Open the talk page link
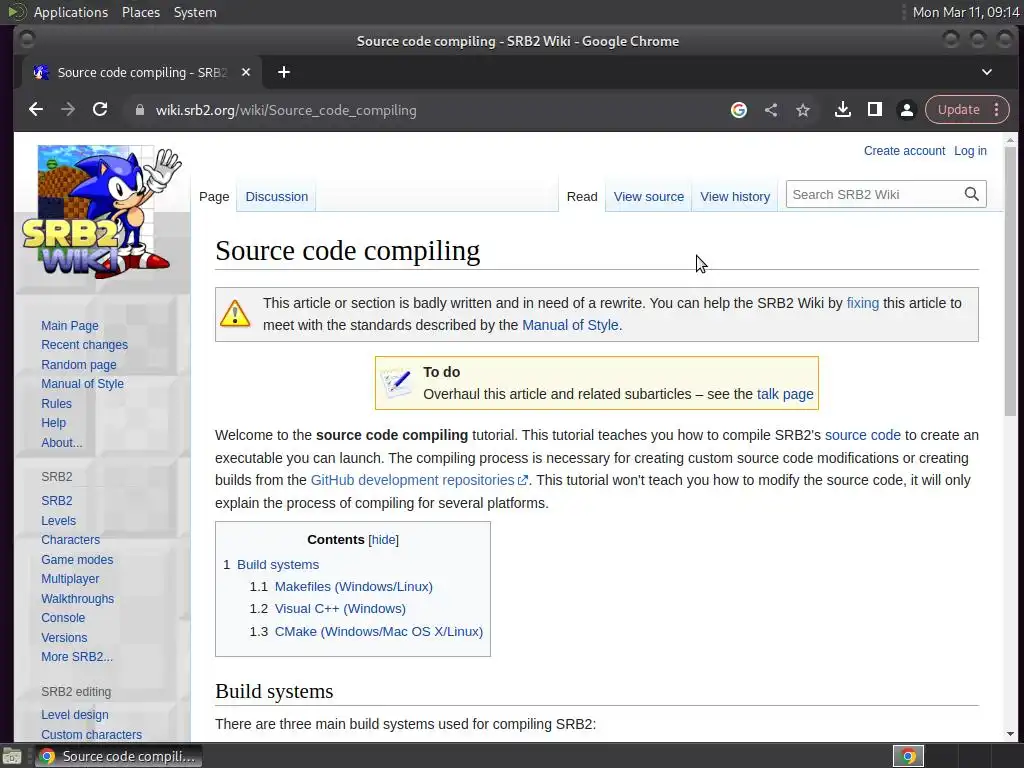1024x768 pixels. coord(785,394)
